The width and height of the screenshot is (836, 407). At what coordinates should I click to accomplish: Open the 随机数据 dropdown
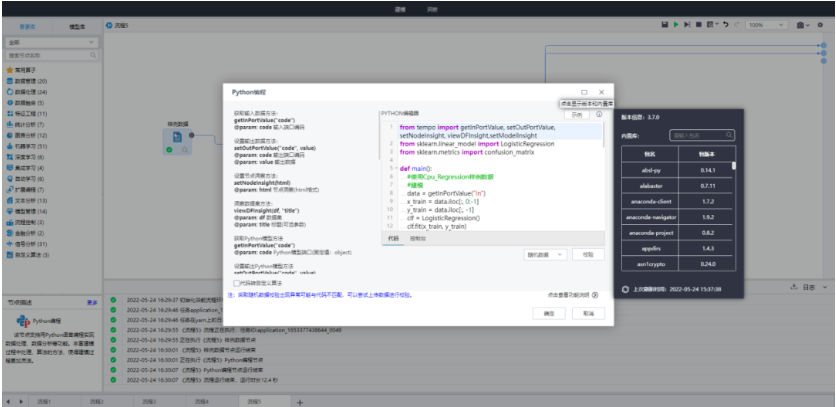(545, 255)
